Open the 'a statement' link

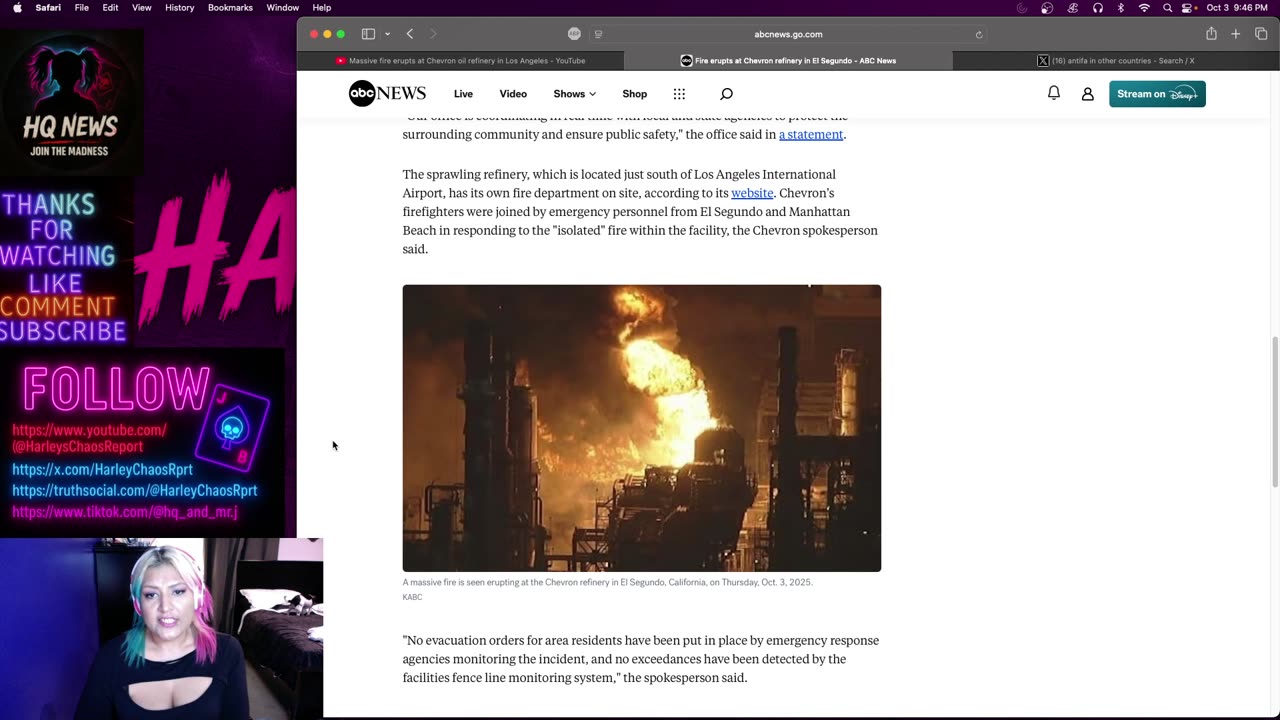pyautogui.click(x=811, y=135)
